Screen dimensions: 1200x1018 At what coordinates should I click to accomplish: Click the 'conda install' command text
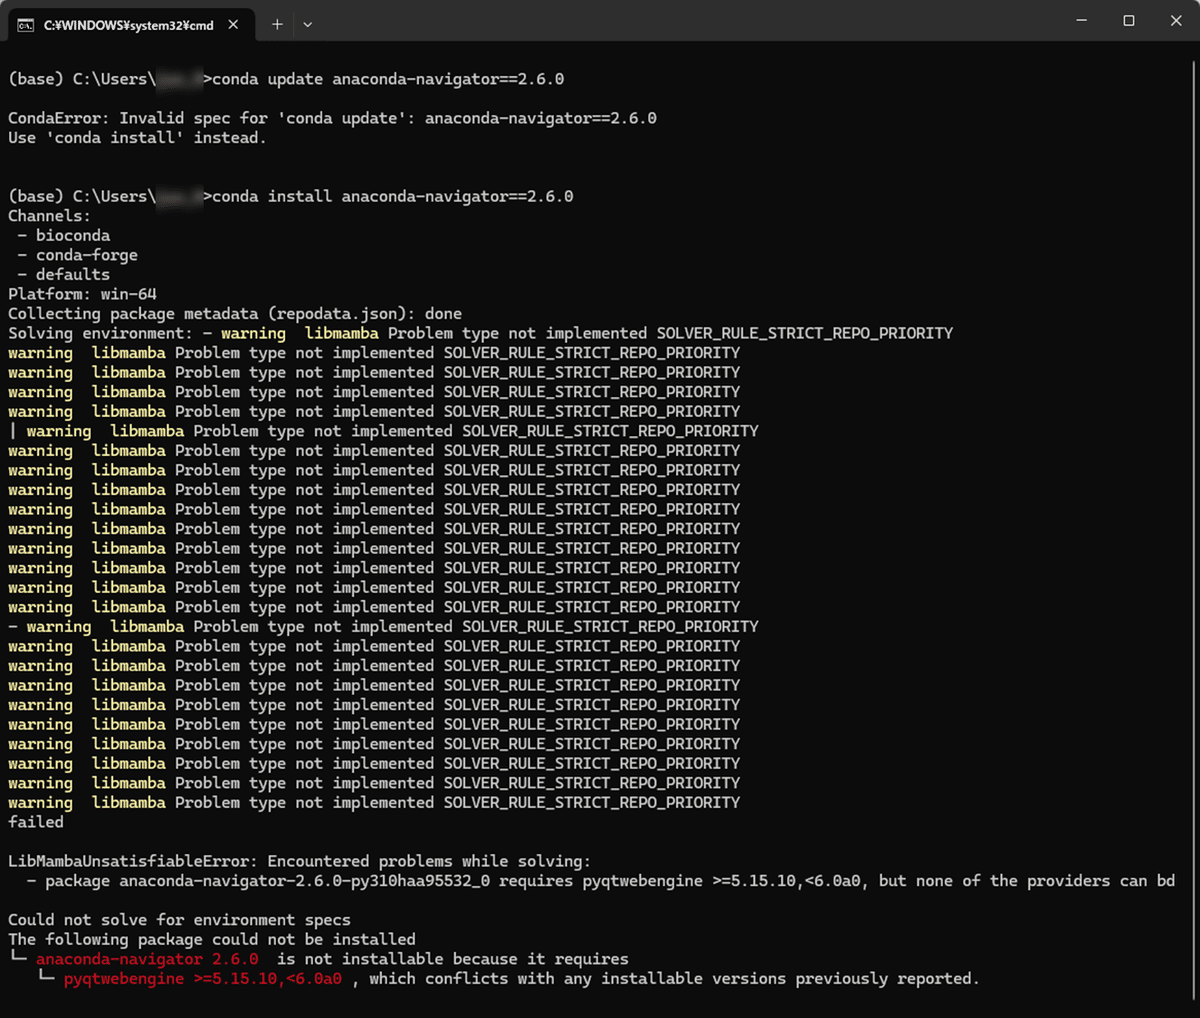[393, 196]
